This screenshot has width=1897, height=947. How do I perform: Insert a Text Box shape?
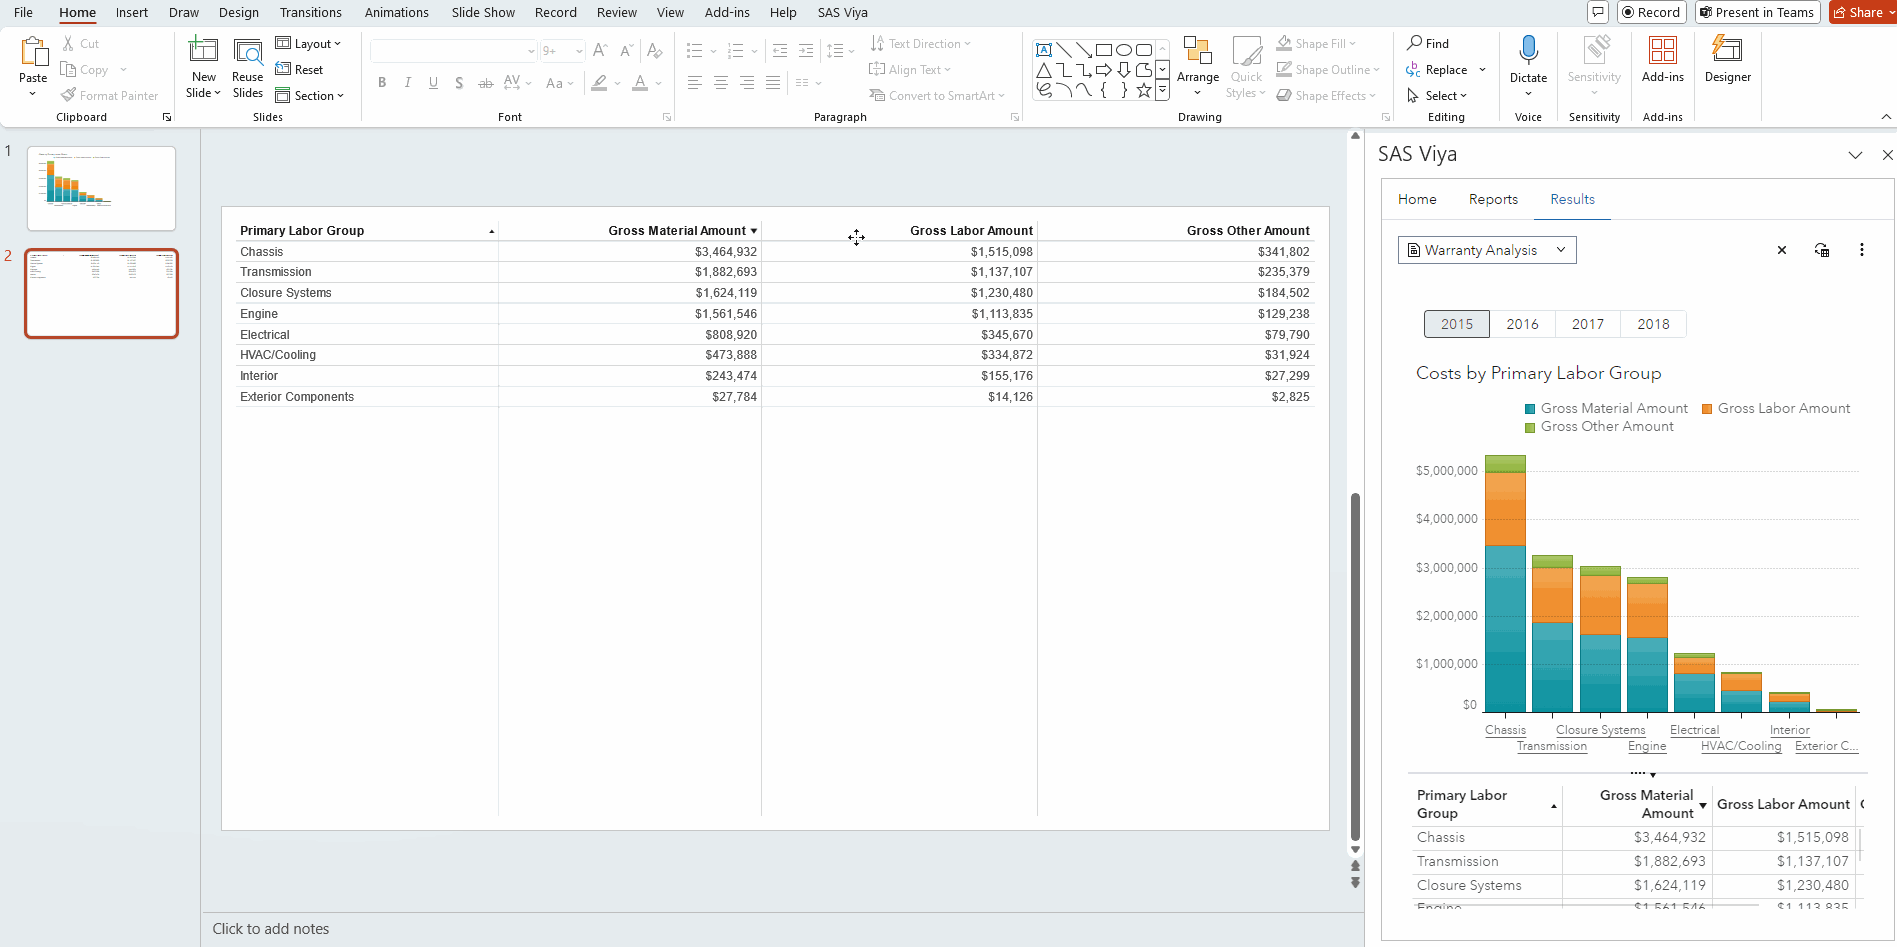(x=1043, y=48)
